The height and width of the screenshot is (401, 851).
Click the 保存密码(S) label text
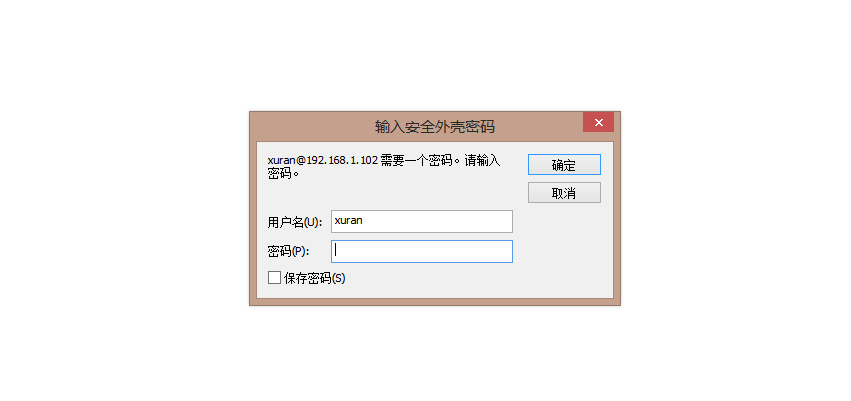[315, 278]
